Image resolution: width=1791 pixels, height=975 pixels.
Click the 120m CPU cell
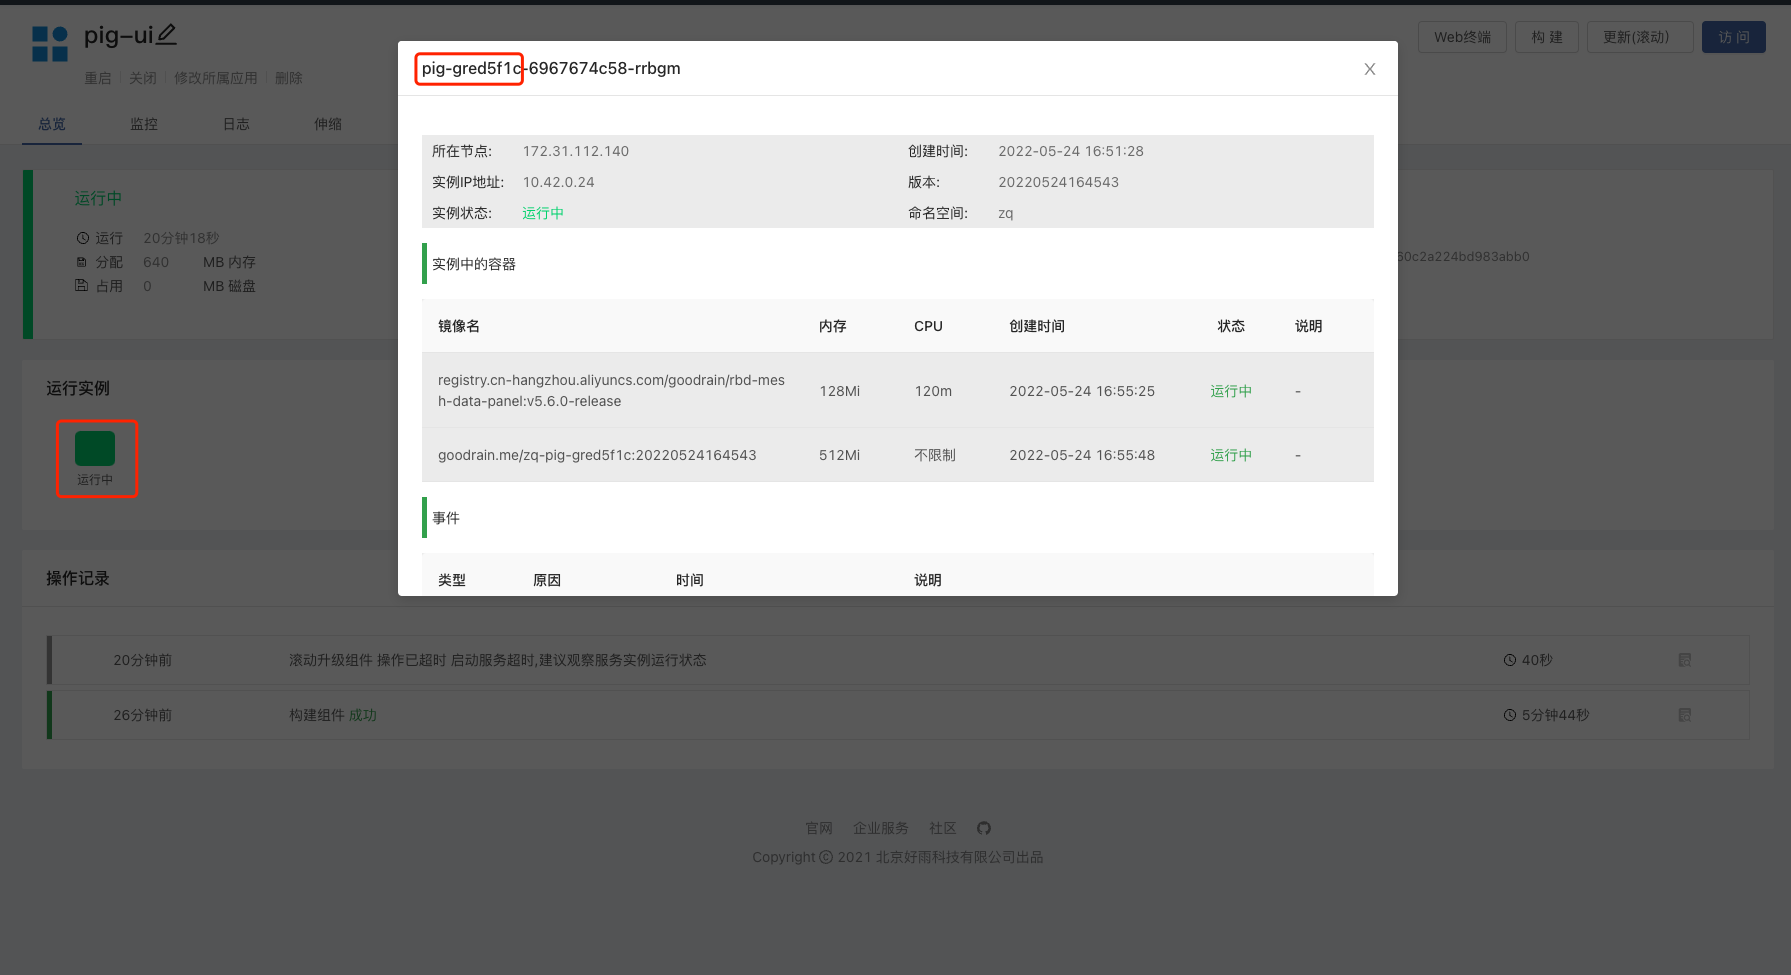(x=933, y=391)
